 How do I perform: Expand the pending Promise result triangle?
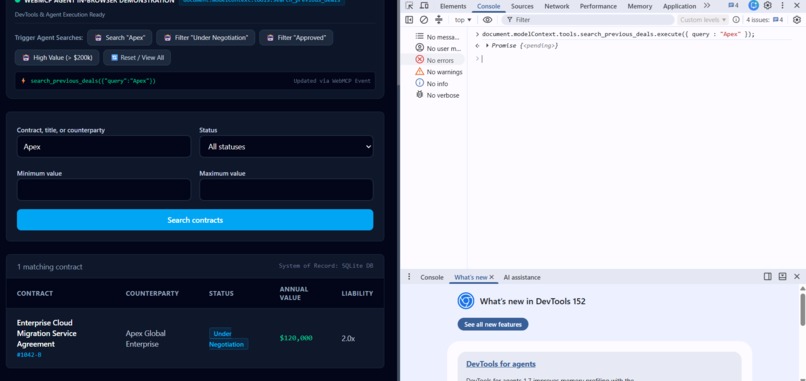(487, 46)
